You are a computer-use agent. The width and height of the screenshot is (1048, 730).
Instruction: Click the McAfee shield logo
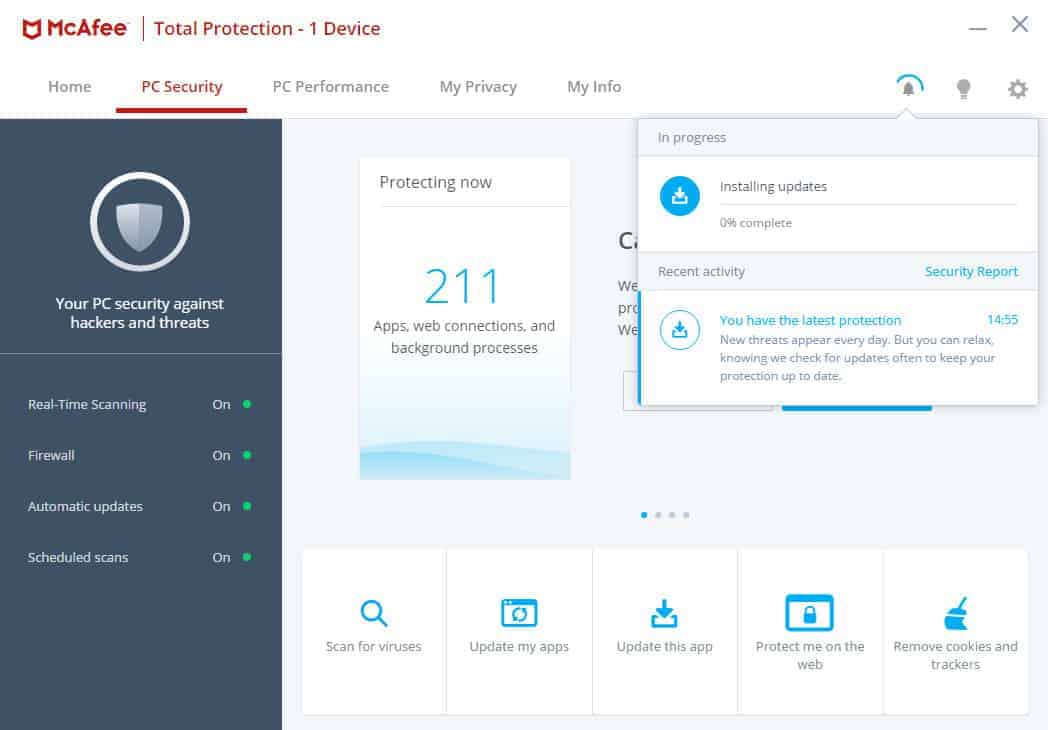31,29
